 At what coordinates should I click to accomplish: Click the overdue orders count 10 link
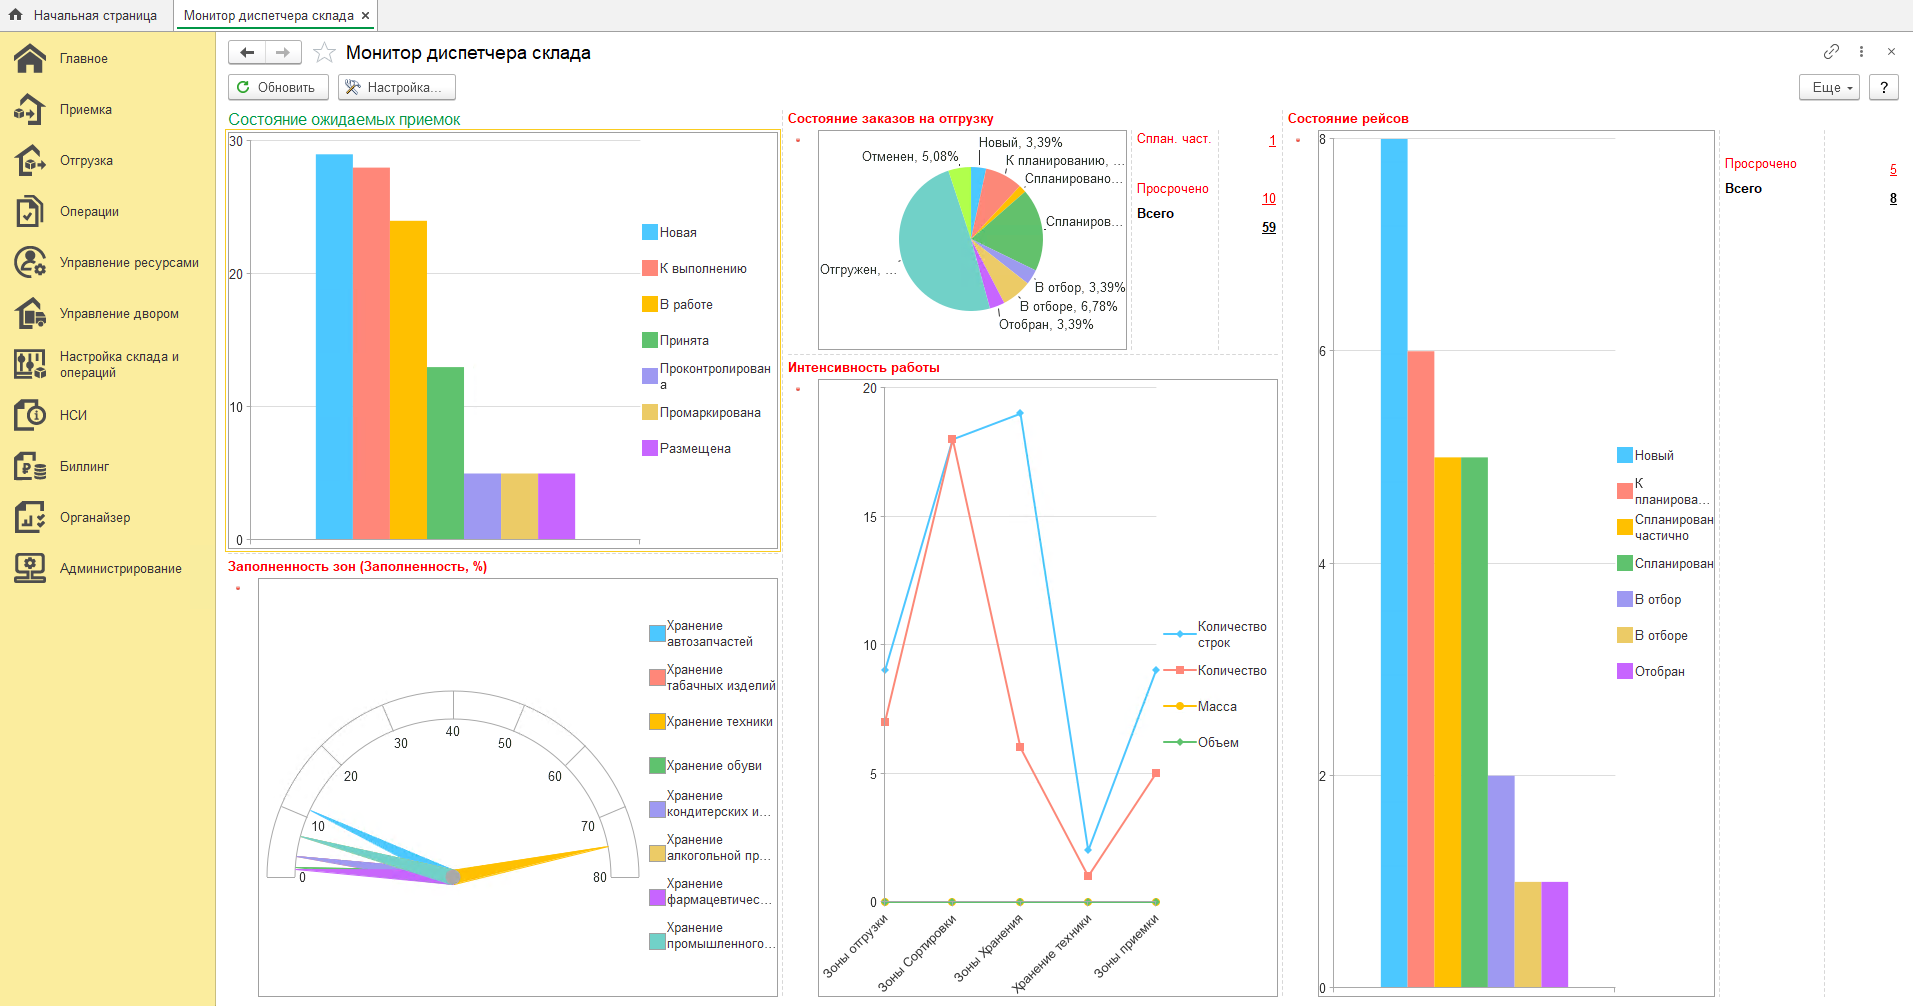point(1268,199)
